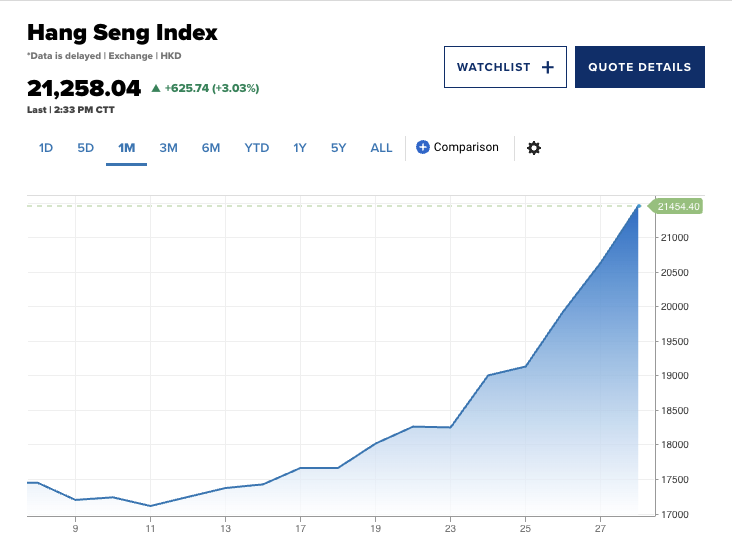Switch chart to 3M range

[168, 148]
